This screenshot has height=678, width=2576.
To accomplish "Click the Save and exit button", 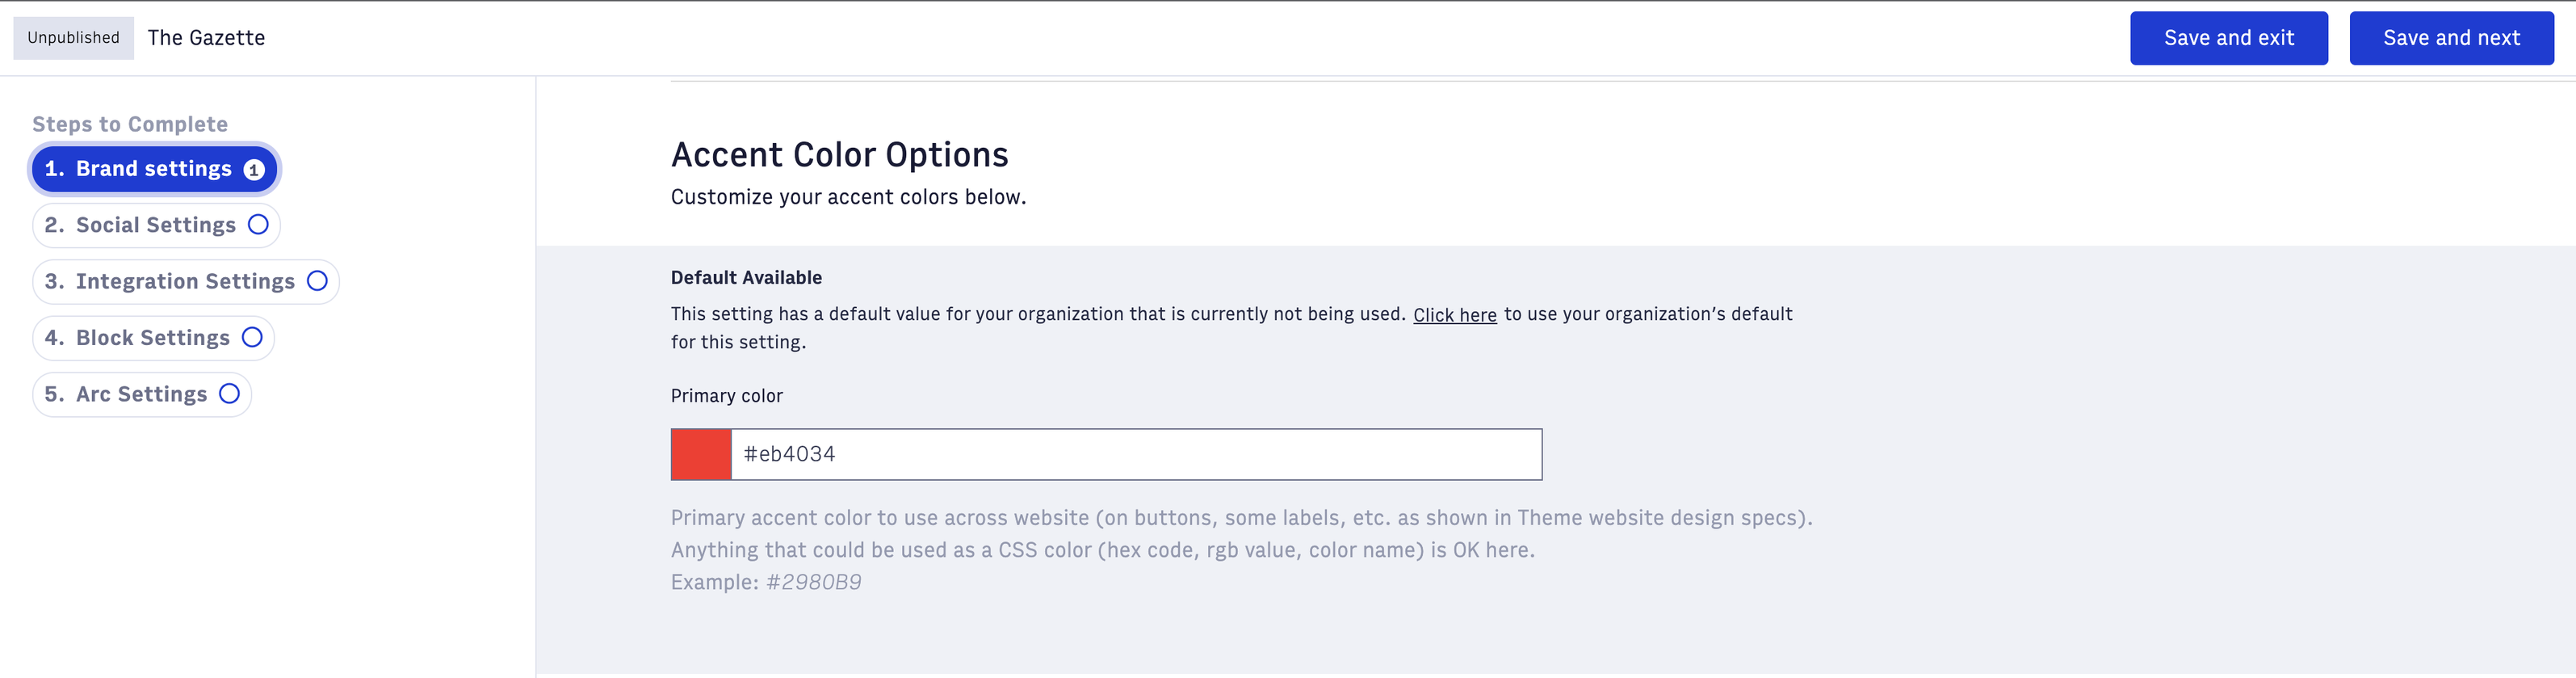I will click(x=2228, y=38).
